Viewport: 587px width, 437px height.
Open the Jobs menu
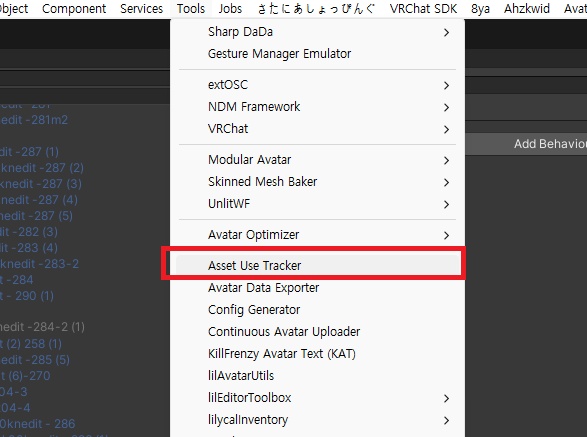pos(230,9)
